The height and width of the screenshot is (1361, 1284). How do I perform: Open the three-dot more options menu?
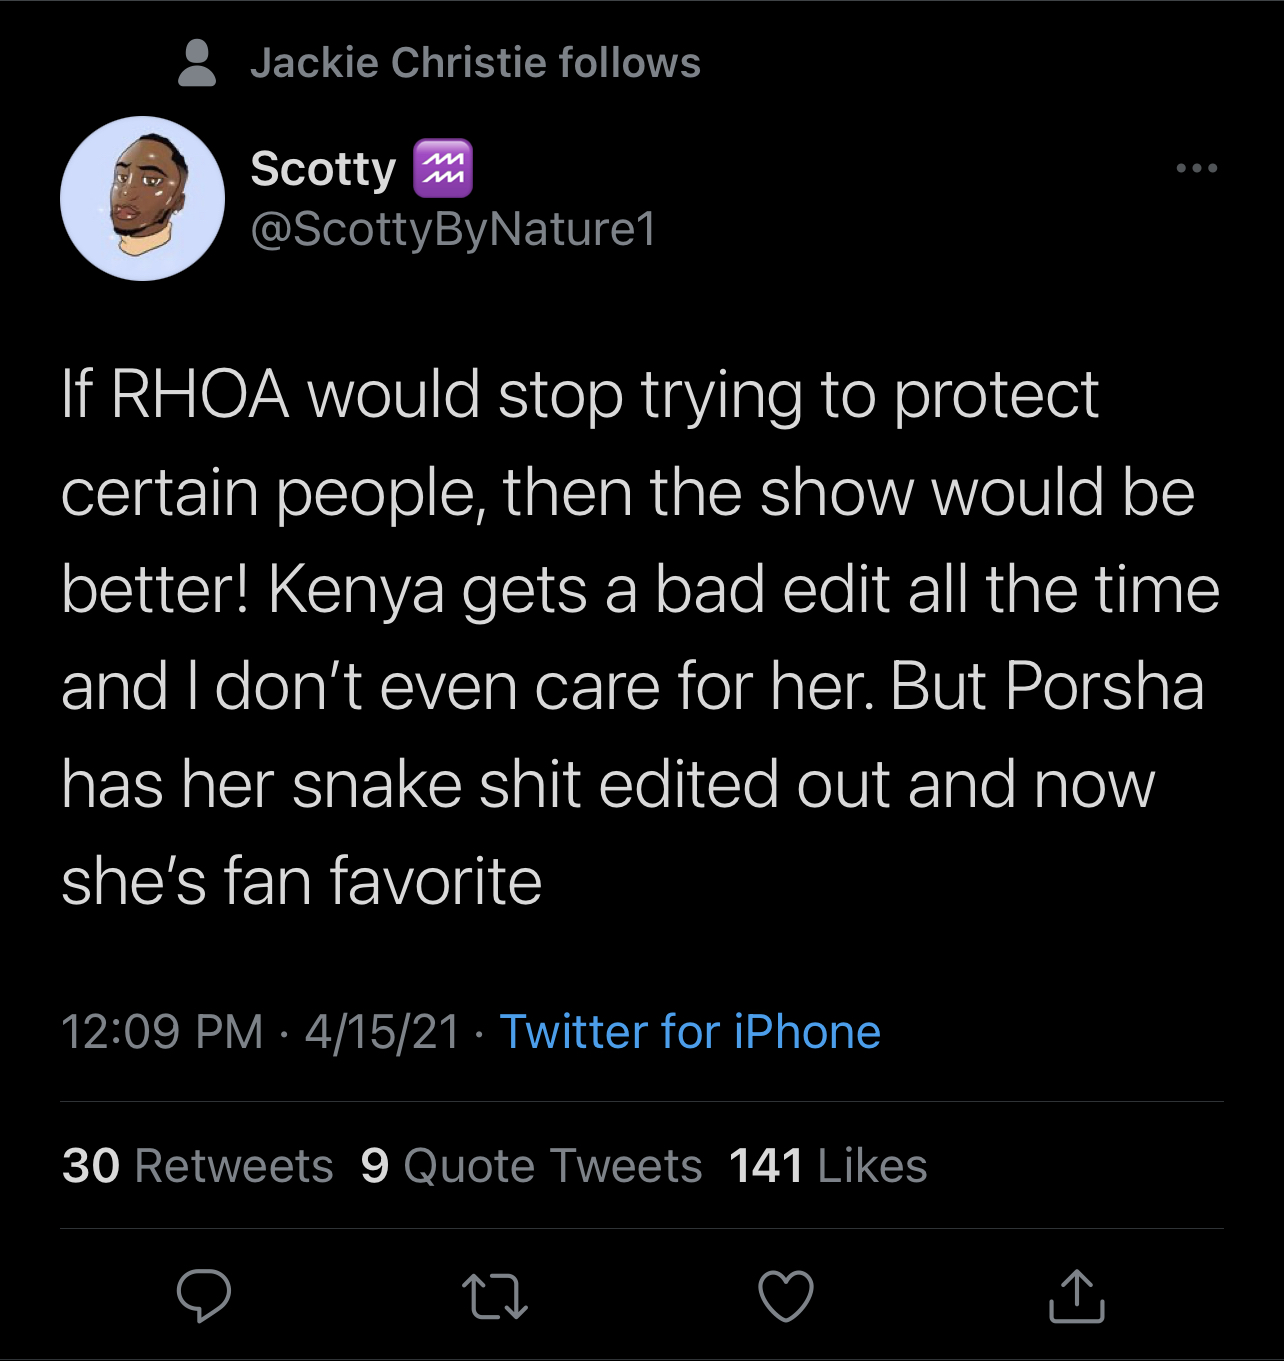point(1197,168)
